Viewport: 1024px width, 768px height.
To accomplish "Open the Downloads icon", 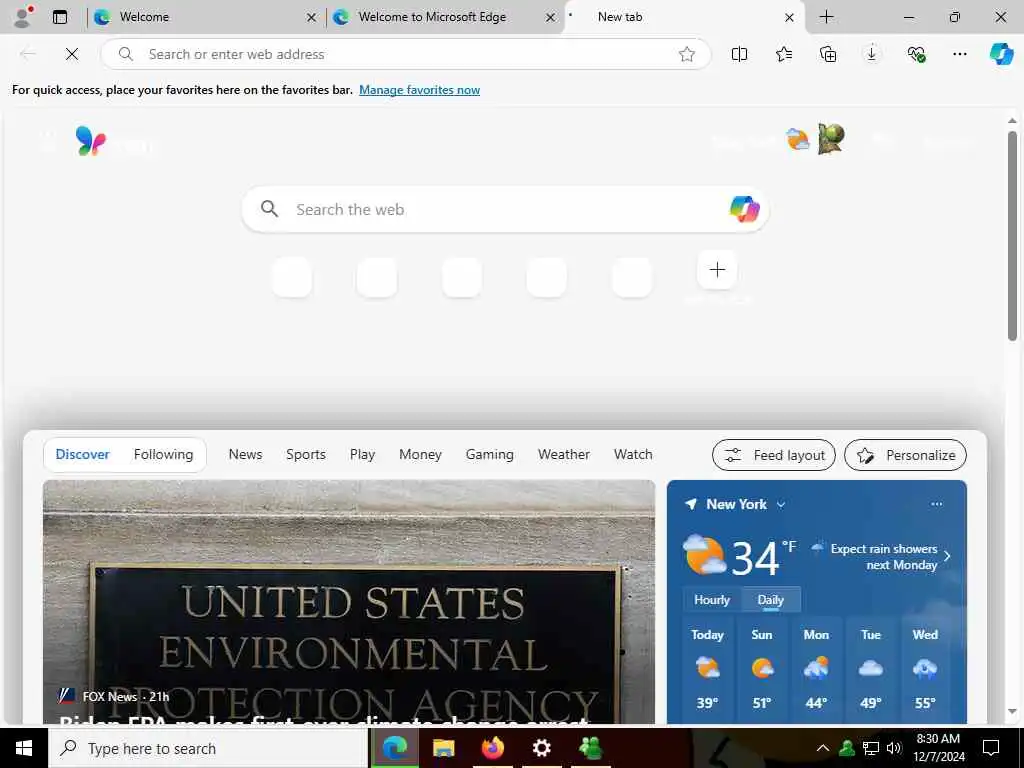I will [x=872, y=54].
